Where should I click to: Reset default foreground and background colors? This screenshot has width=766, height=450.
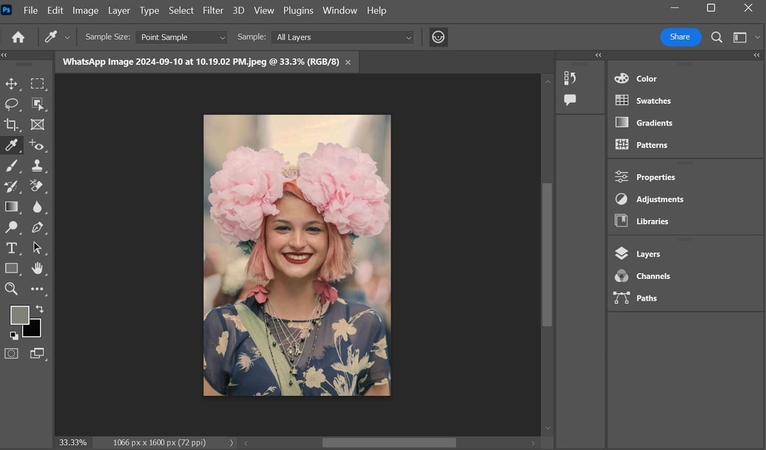[x=14, y=335]
